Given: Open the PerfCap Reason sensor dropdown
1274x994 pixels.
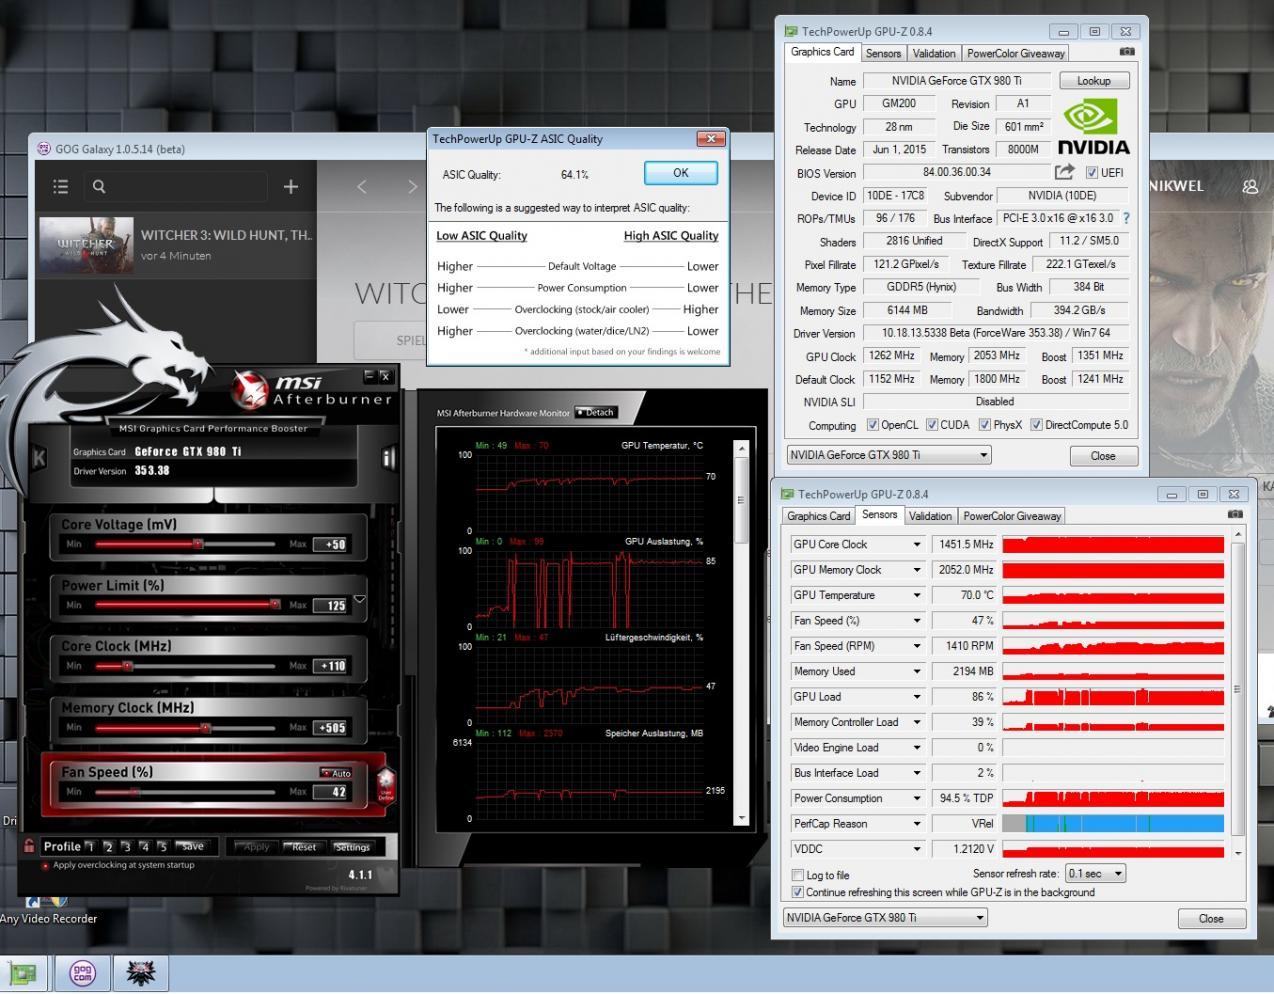Looking at the screenshot, I should click(x=917, y=824).
